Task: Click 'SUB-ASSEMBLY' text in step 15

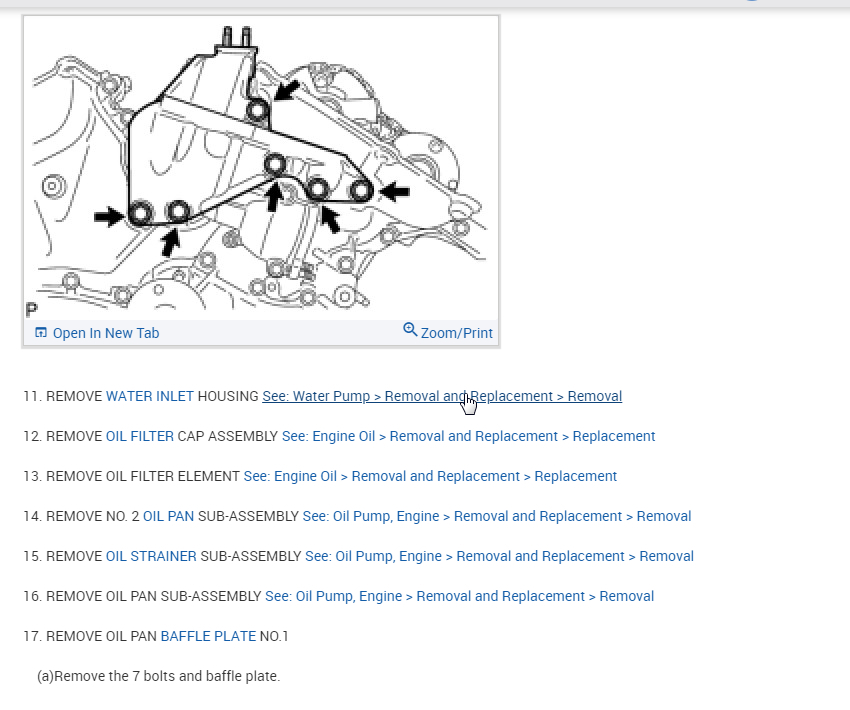Action: pyautogui.click(x=250, y=556)
